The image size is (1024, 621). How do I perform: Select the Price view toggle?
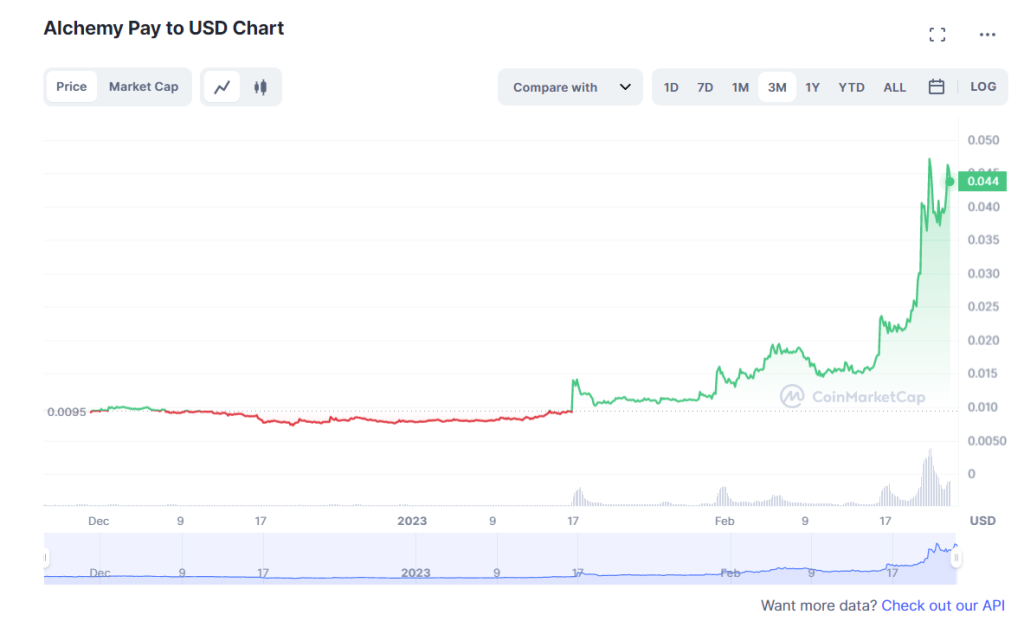pos(71,87)
